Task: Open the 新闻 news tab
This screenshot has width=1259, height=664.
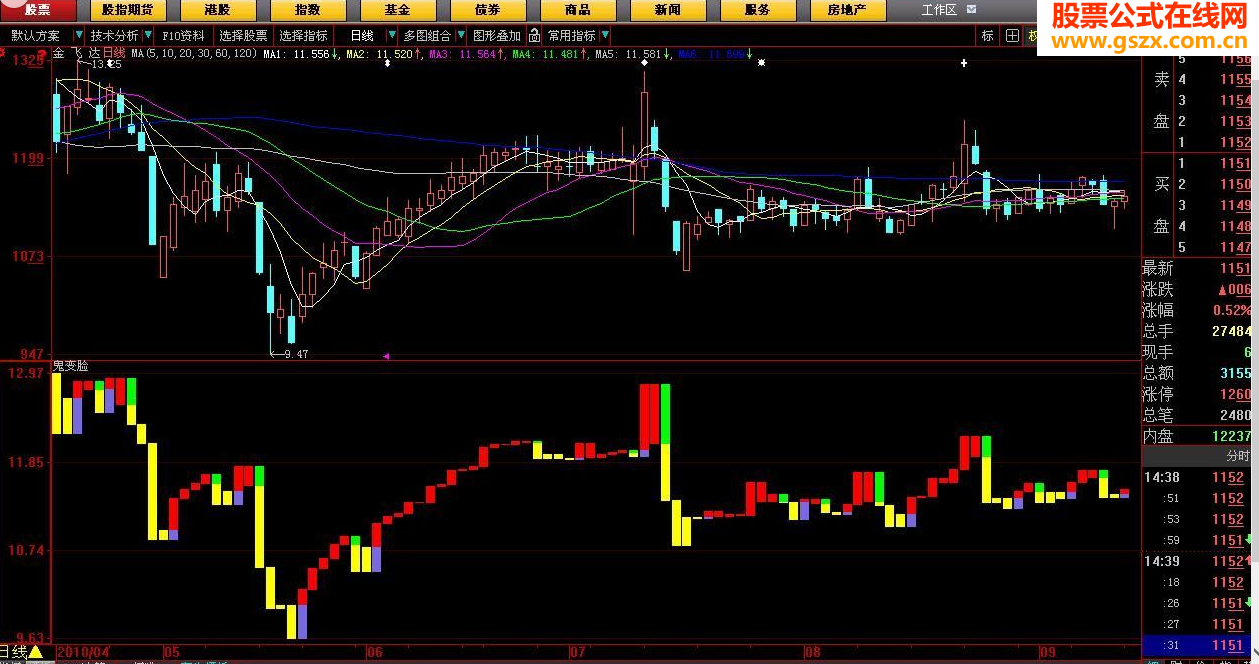Action: (x=668, y=10)
